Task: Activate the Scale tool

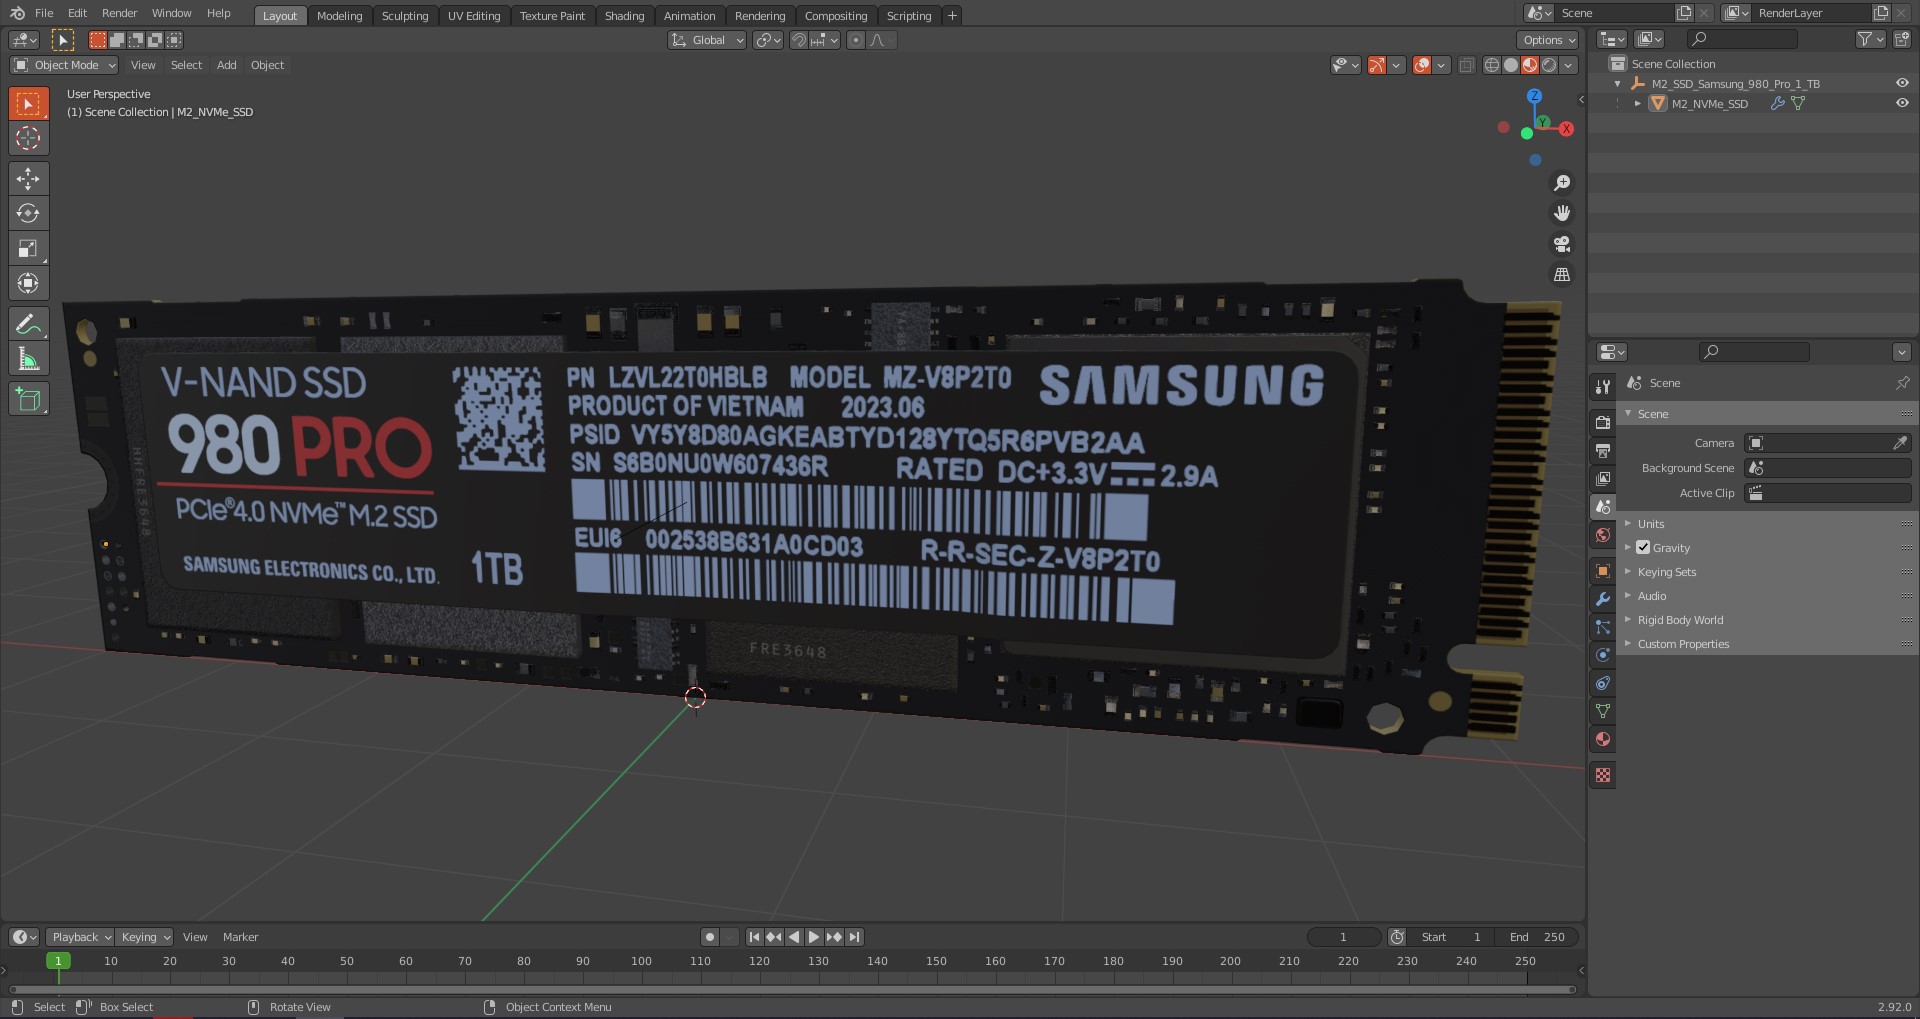Action: point(28,248)
